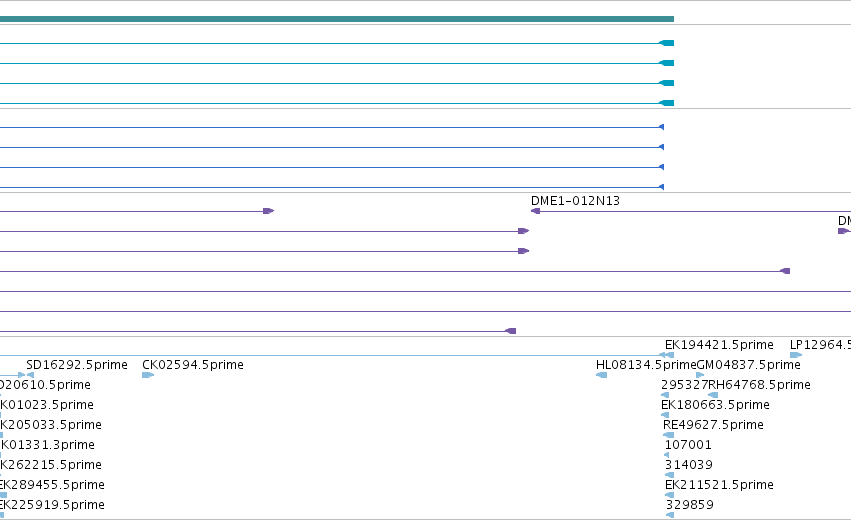Select the RH64768.5prime label
This screenshot has height=520, width=851.
point(760,385)
